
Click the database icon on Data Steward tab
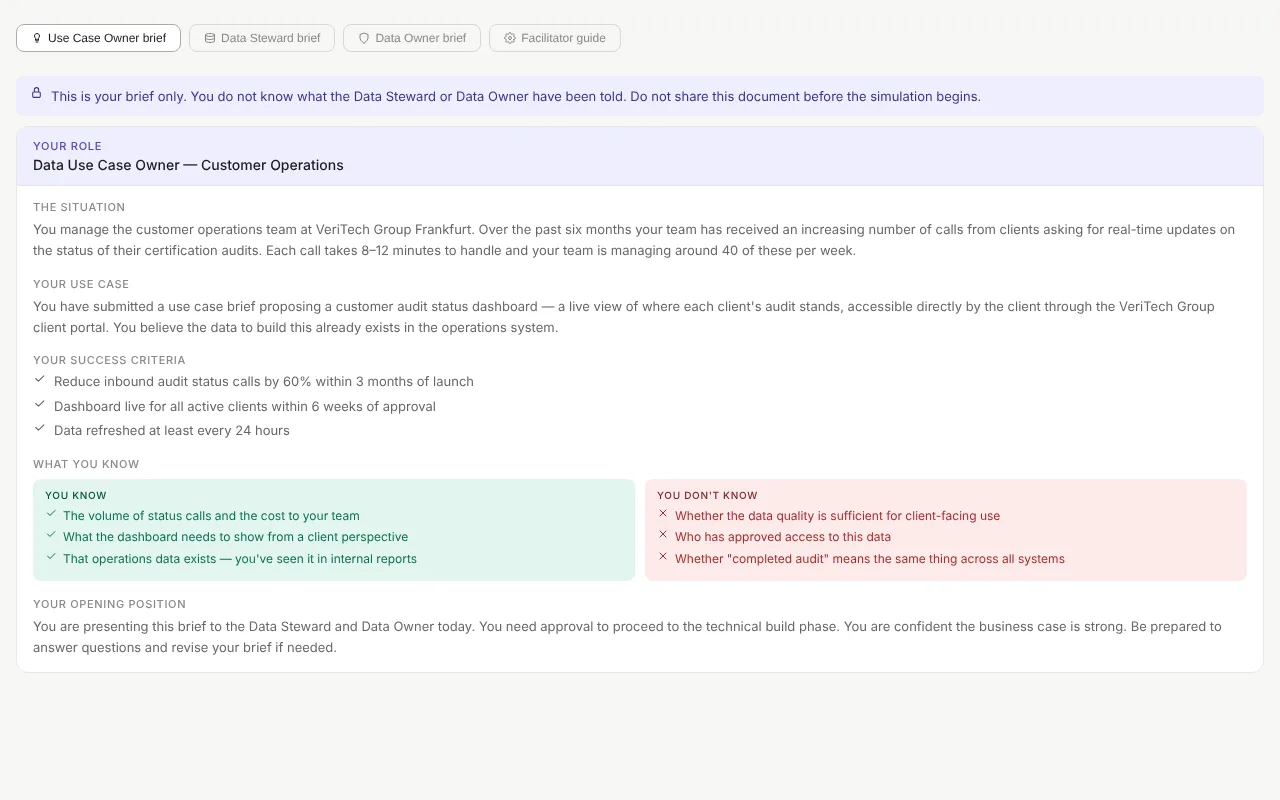coord(210,38)
